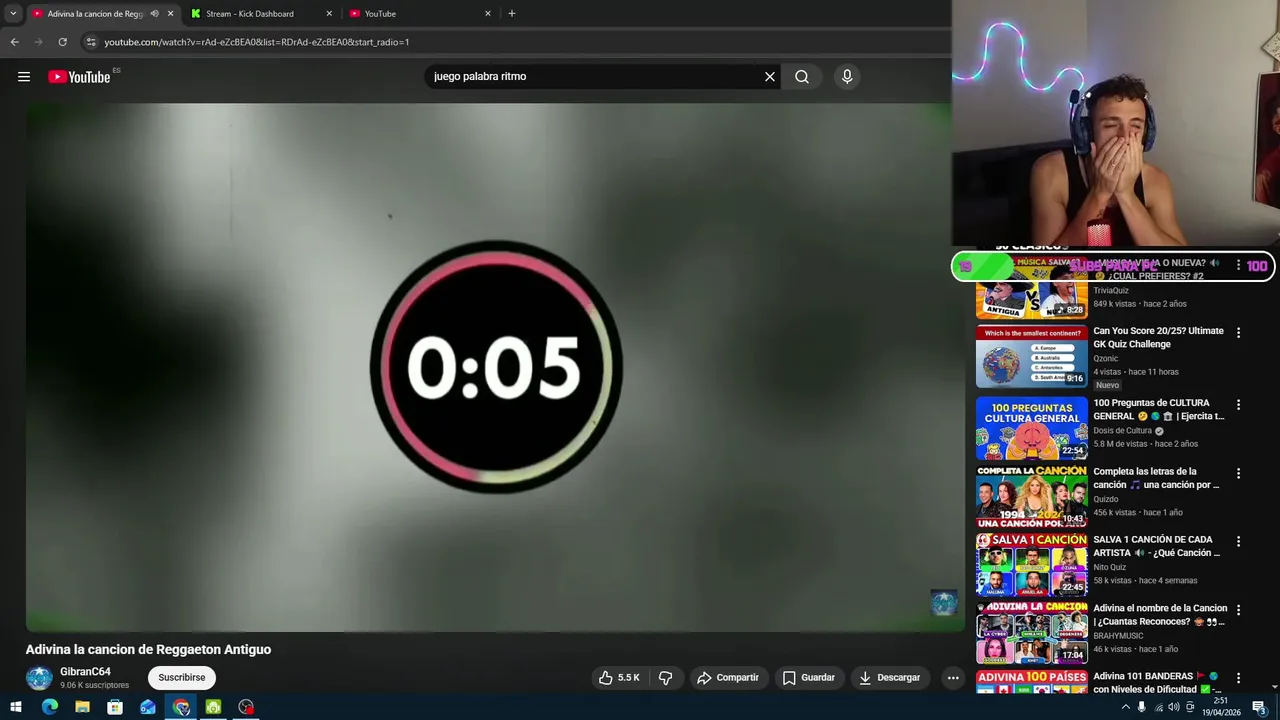This screenshot has width=1280, height=720.
Task: Open the Salva 1 Canción thumbnail
Action: tap(1032, 565)
